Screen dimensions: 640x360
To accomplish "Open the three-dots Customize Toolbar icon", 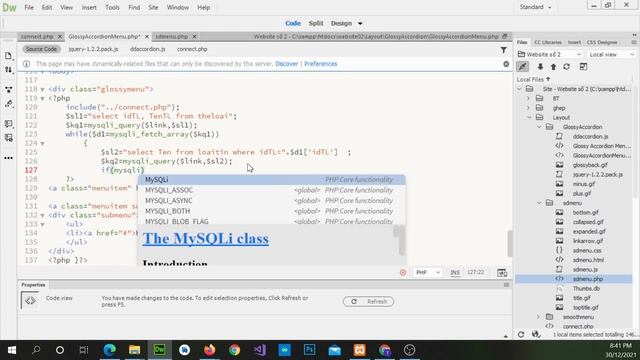I will (8, 158).
